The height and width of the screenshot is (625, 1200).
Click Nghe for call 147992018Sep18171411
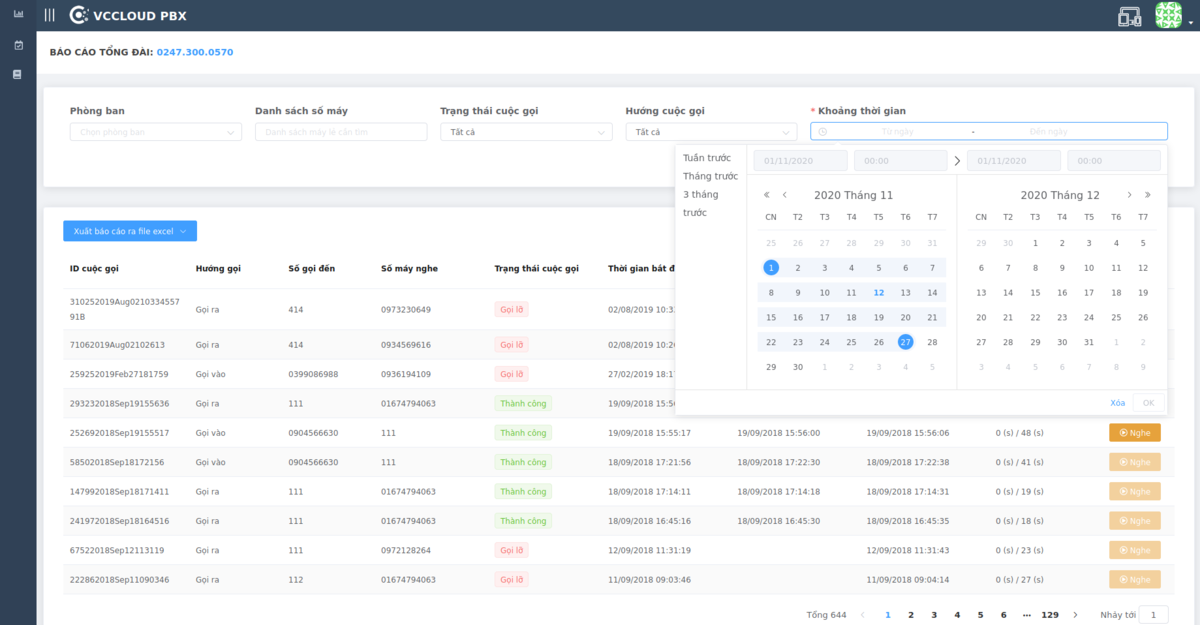[1135, 491]
